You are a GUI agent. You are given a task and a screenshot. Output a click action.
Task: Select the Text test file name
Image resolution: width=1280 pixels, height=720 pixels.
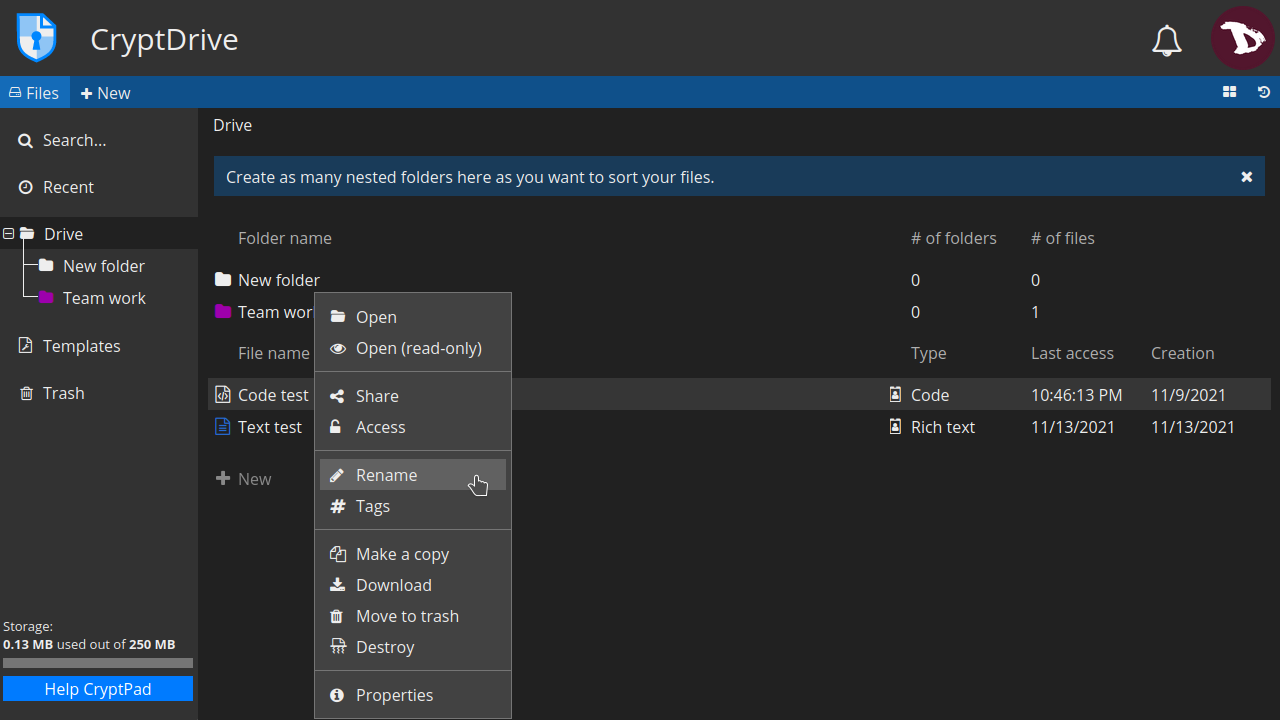point(270,427)
